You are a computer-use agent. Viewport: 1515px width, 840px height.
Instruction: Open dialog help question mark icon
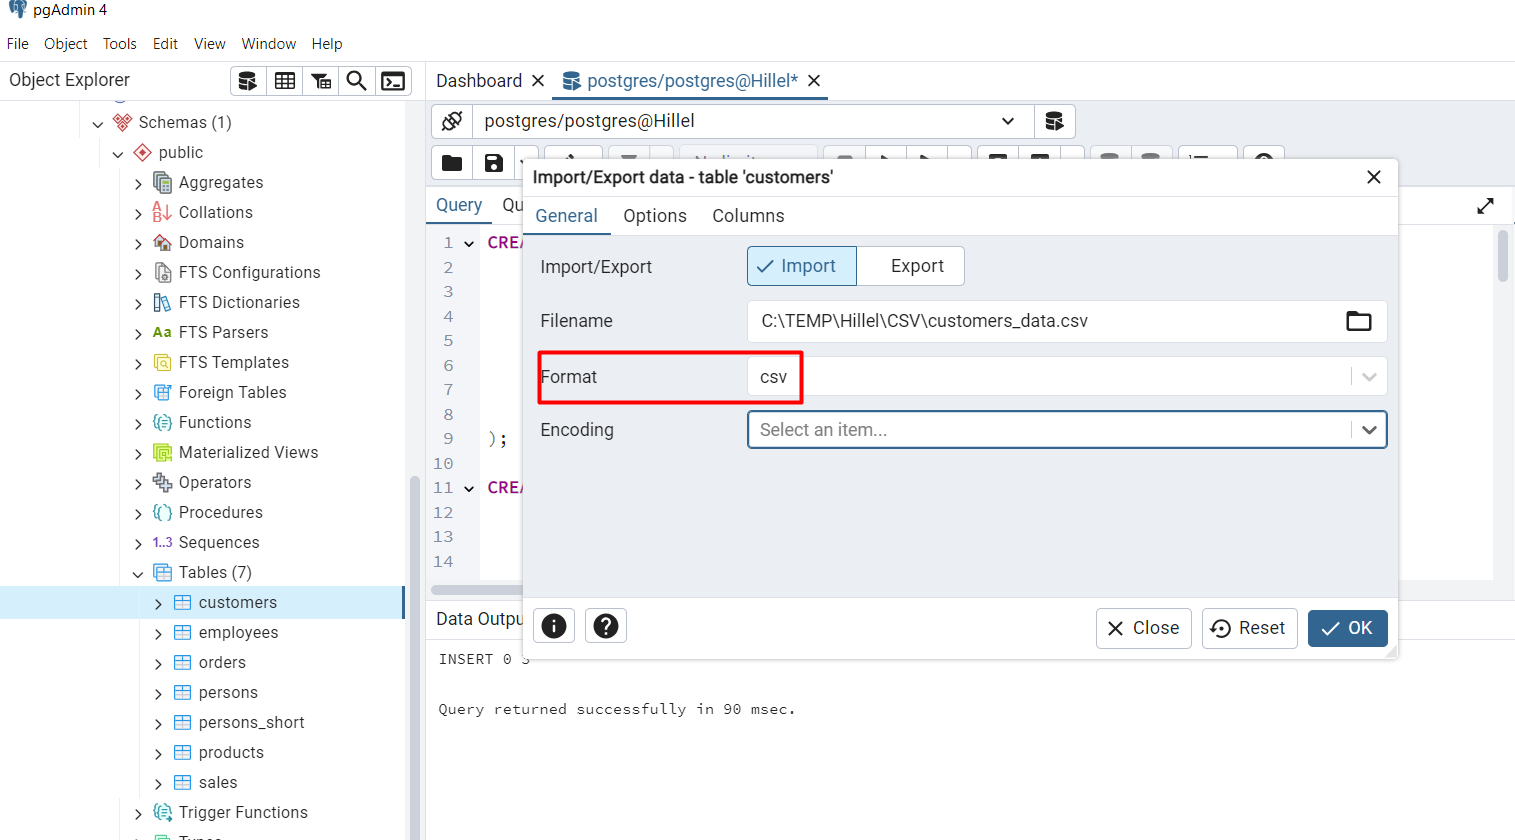tap(606, 626)
